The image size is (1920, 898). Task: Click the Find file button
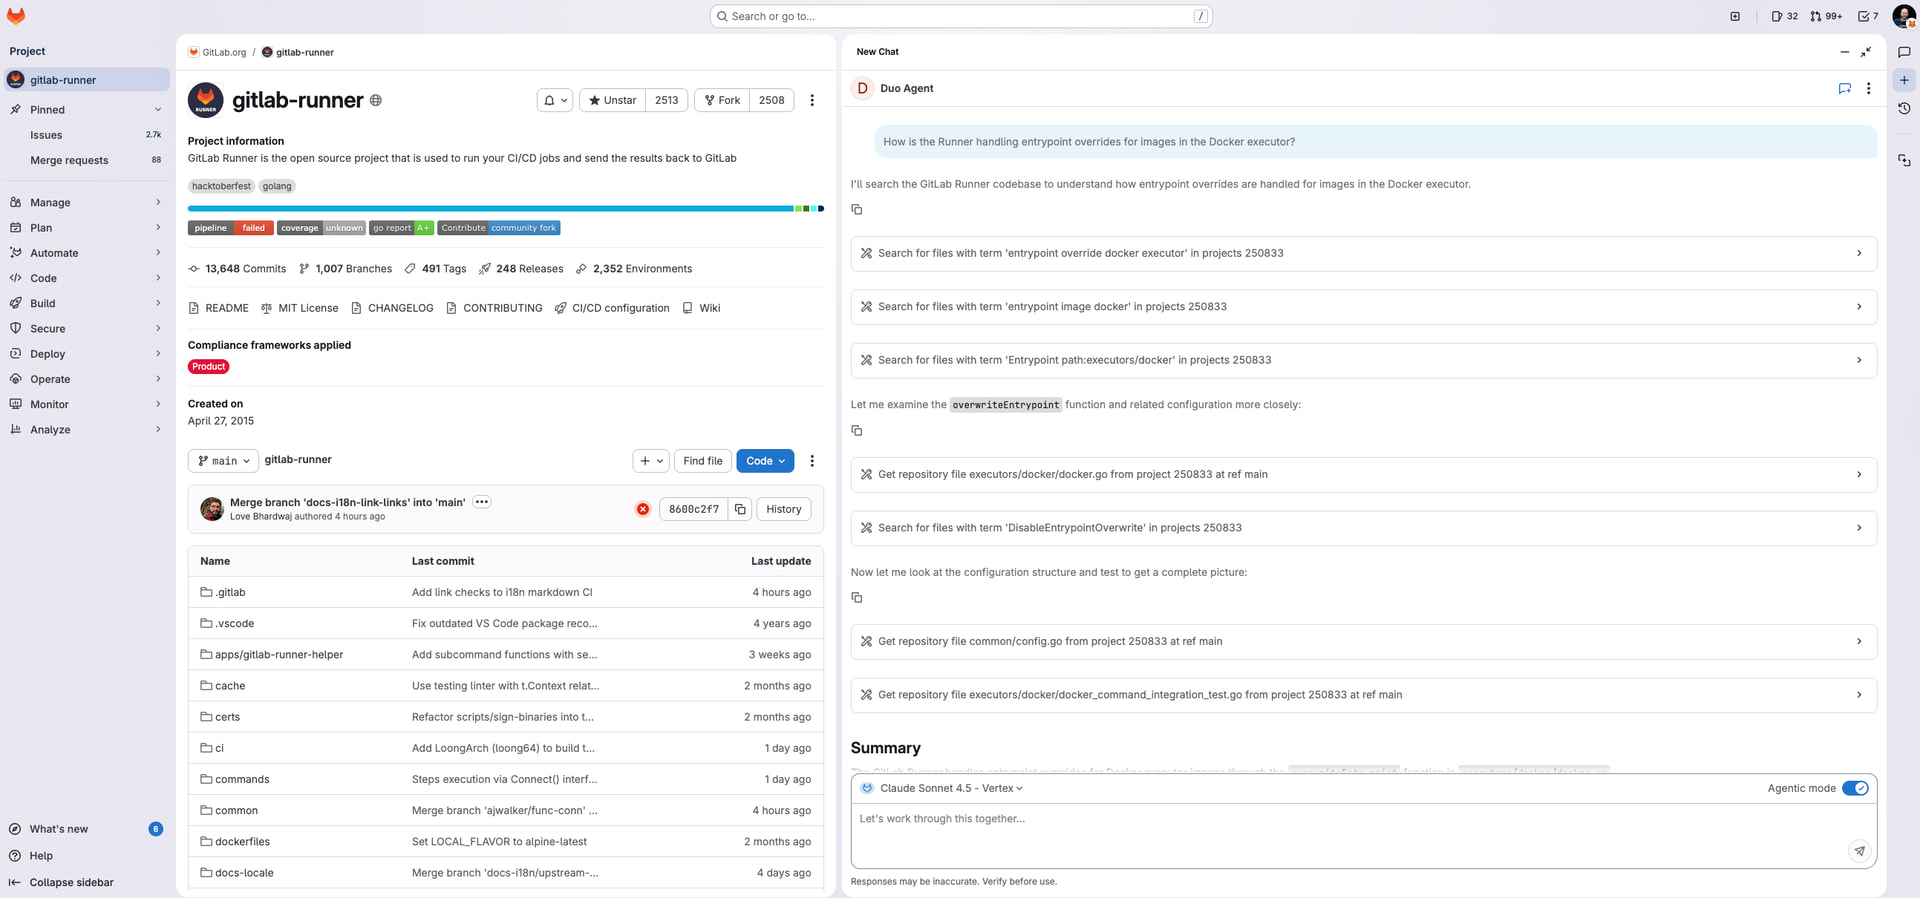[703, 461]
